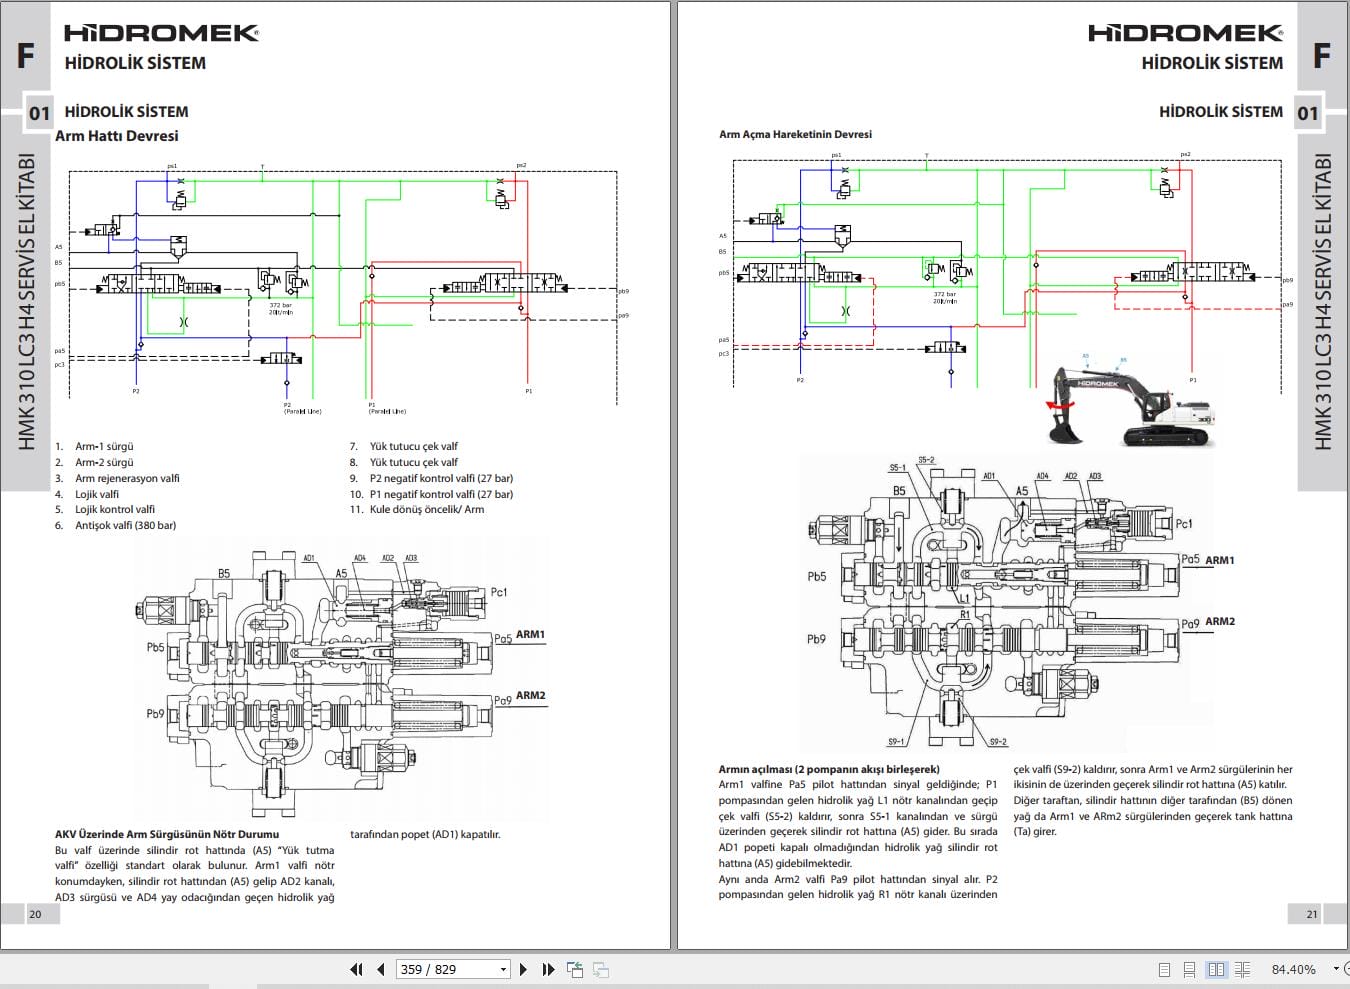The width and height of the screenshot is (1350, 989).
Task: Return to the previous view
Action: [575, 969]
